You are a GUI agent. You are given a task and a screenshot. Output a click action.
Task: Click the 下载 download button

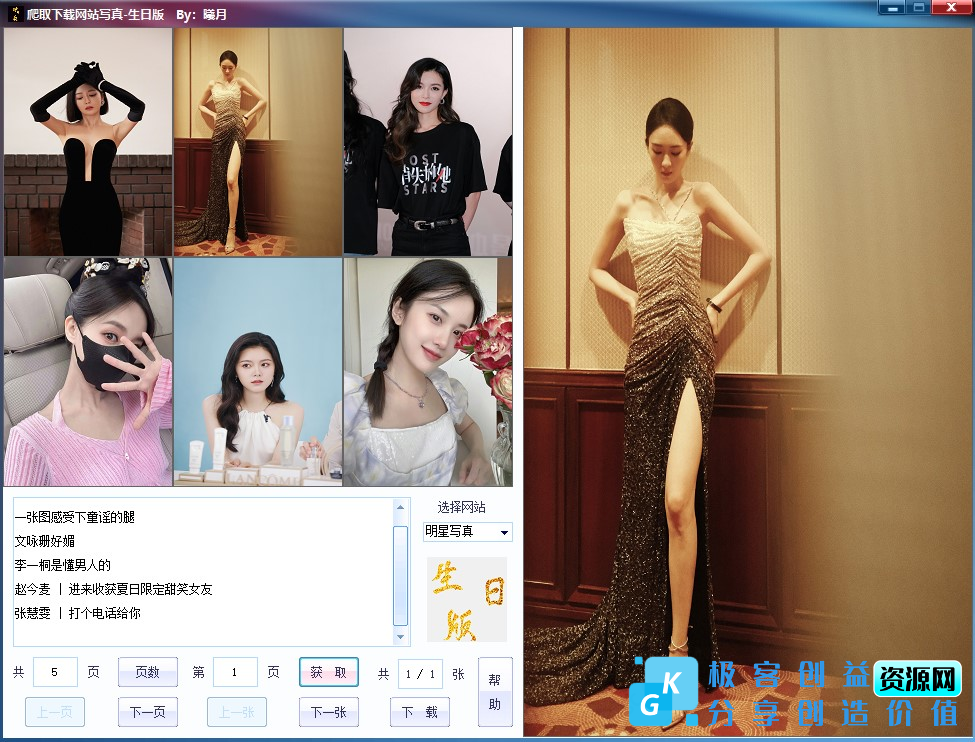click(x=419, y=712)
